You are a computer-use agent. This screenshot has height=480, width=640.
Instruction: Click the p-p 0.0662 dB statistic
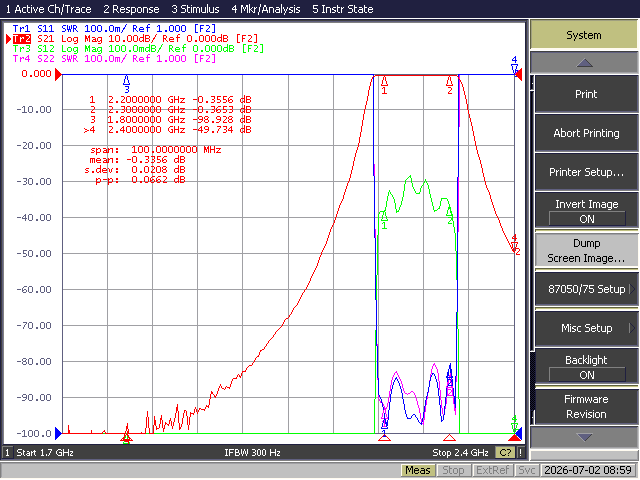point(140,180)
